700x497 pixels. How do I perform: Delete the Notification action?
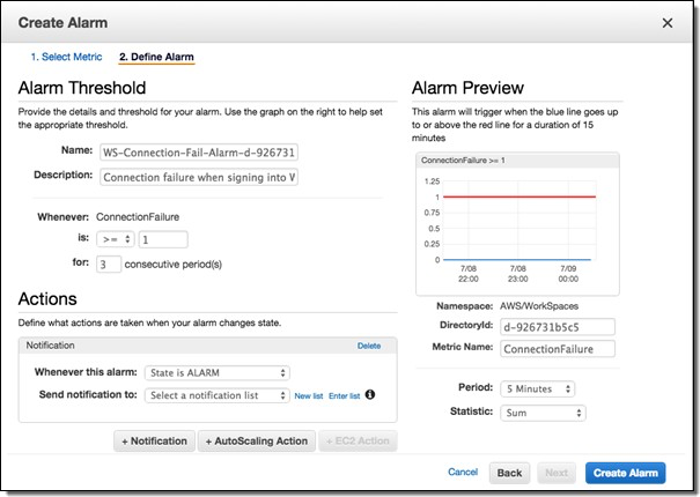[x=369, y=346]
